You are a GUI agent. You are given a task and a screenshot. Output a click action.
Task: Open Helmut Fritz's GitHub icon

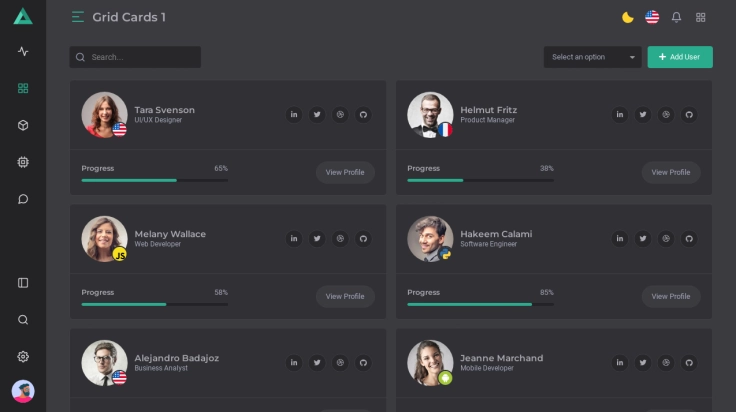[689, 115]
